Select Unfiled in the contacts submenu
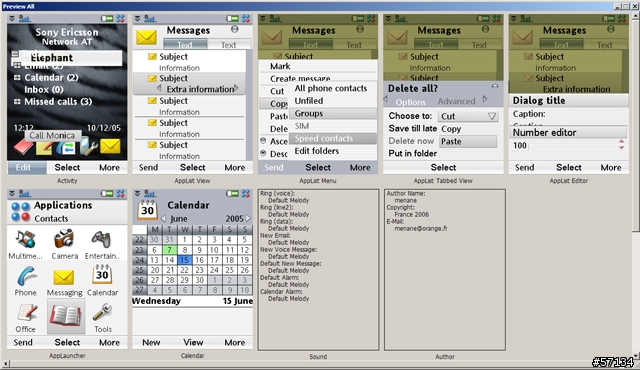This screenshot has height=370, width=640. click(x=309, y=101)
